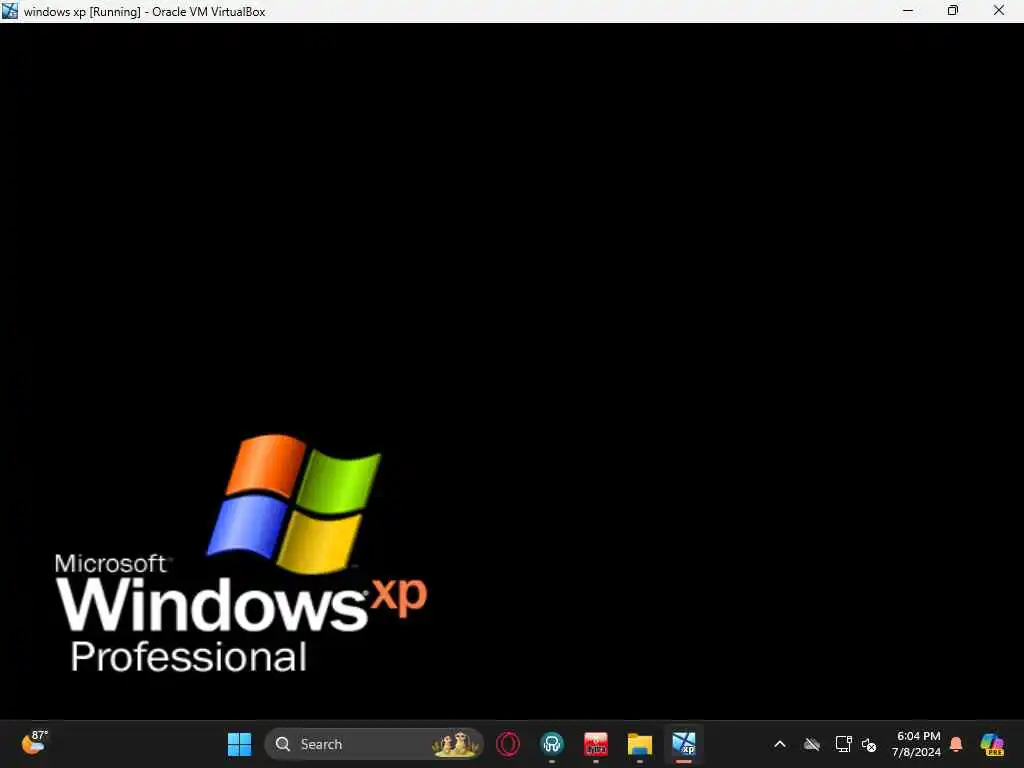Restore down the VirtualBox window

953,10
